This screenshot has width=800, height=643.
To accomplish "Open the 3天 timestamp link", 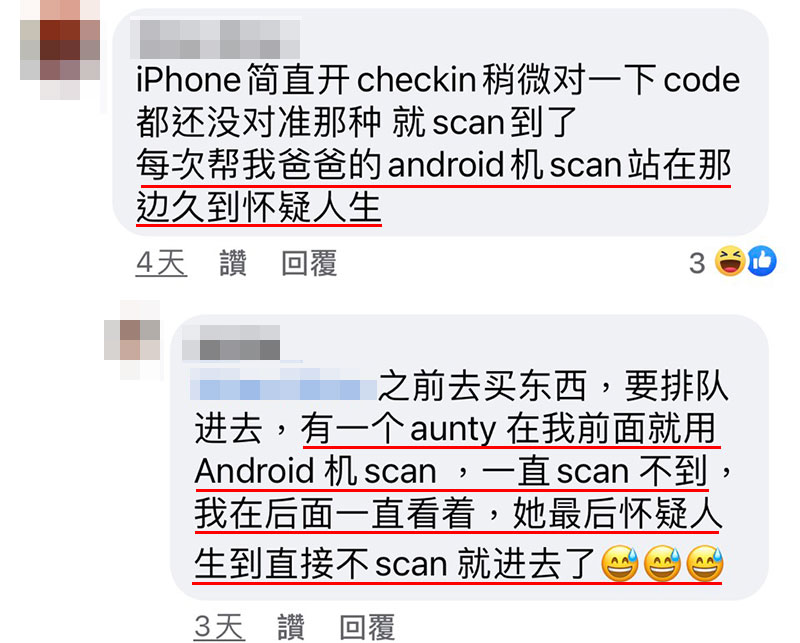I will 219,627.
